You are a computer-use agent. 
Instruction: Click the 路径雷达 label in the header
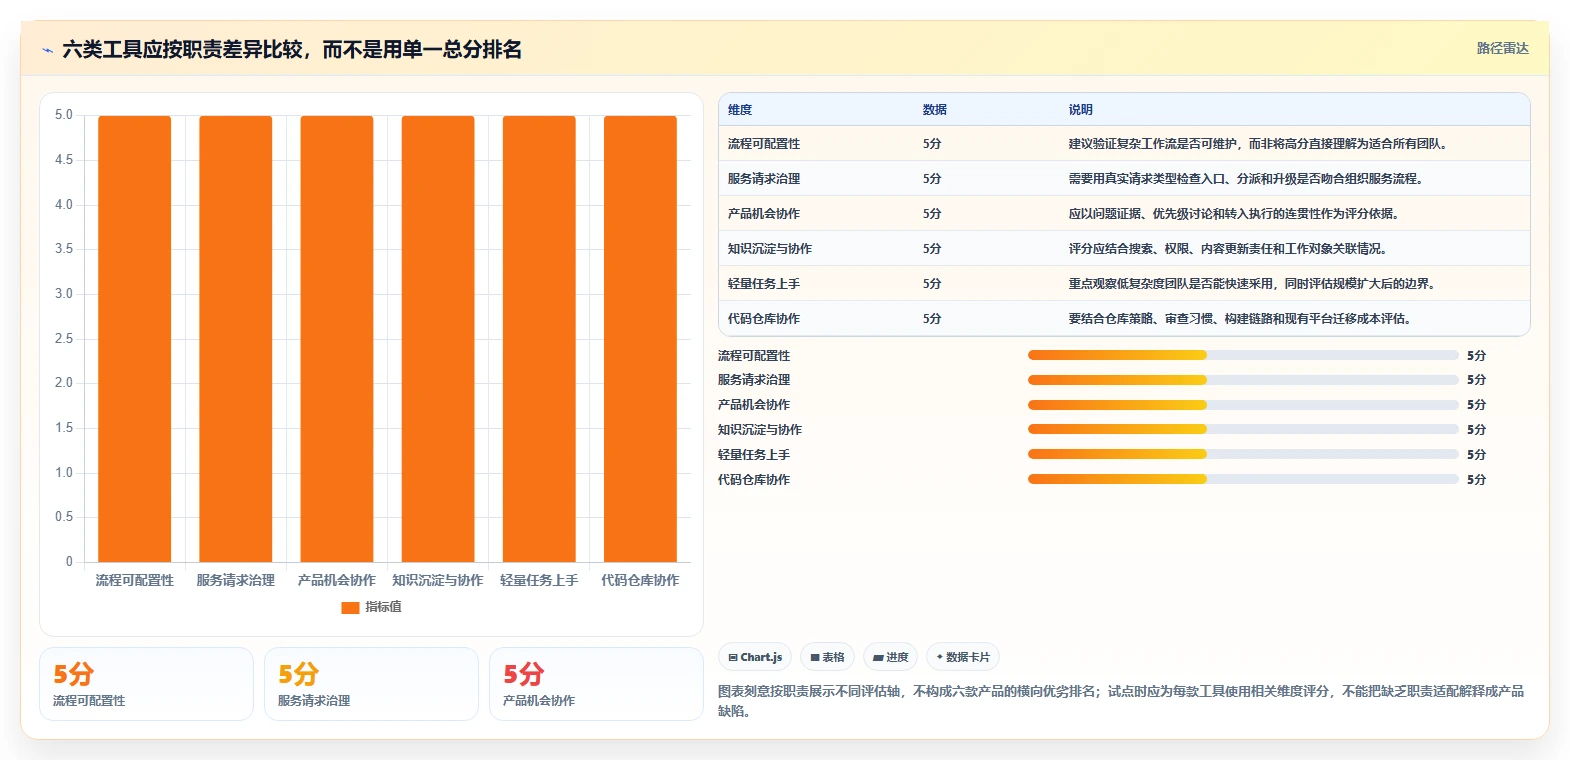coord(1502,48)
